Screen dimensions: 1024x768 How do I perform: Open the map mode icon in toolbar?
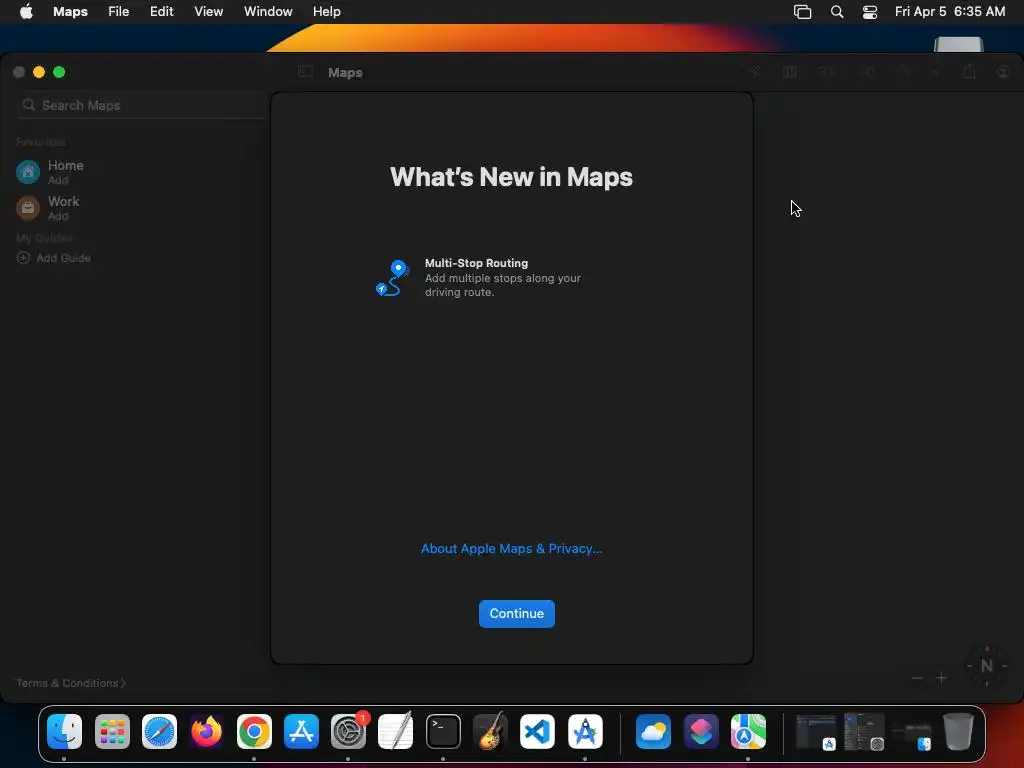coord(790,72)
